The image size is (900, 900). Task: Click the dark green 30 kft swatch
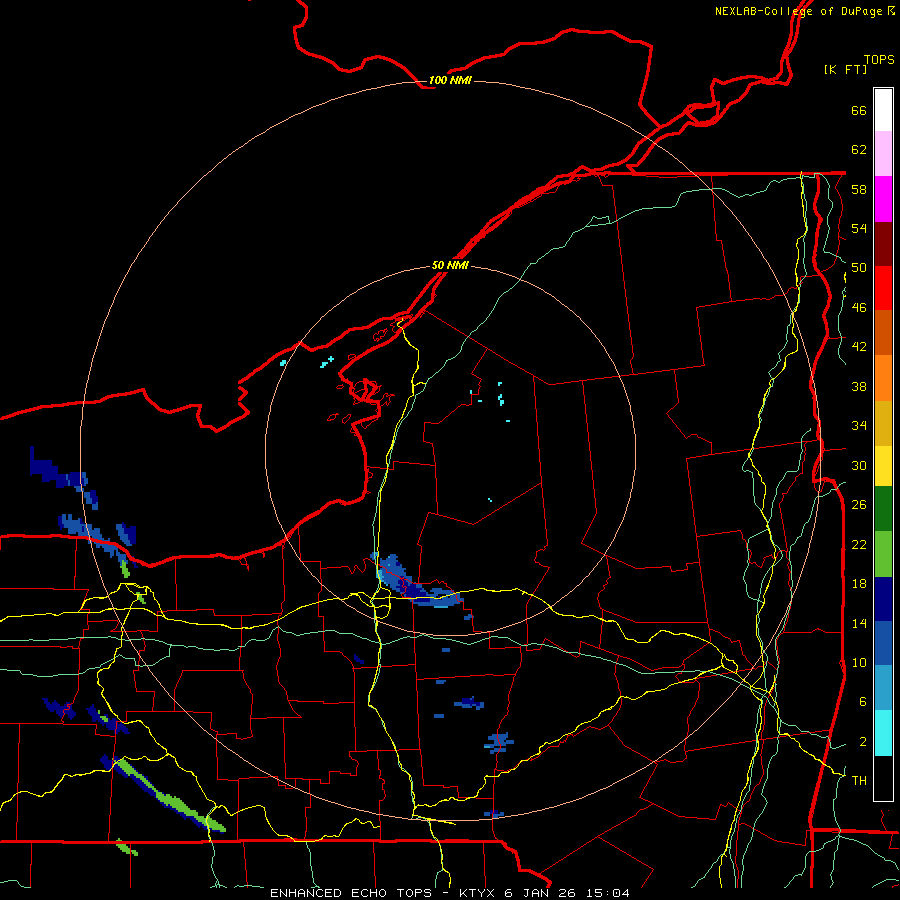click(x=883, y=509)
